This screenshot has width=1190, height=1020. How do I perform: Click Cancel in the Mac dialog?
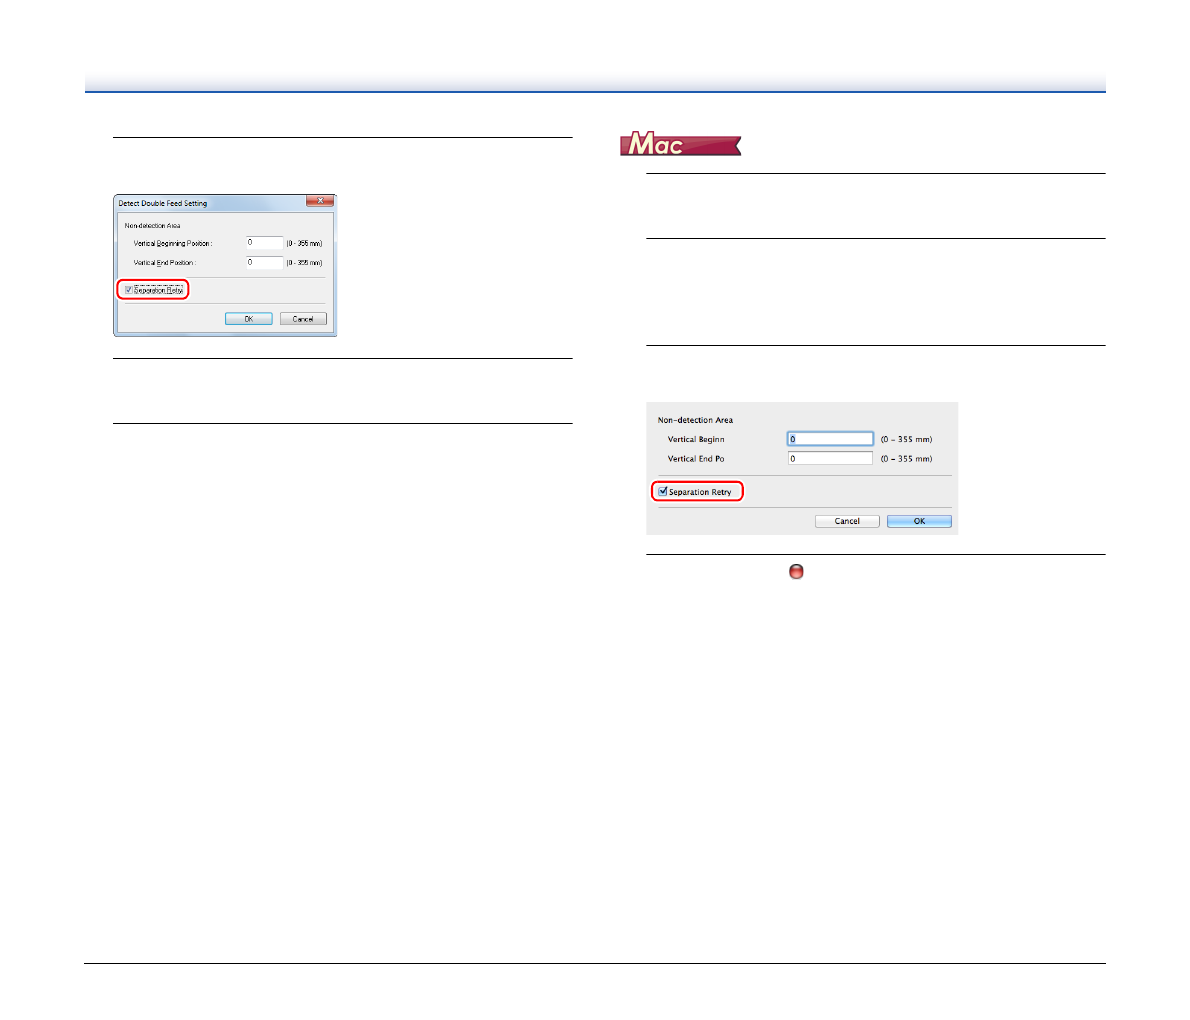point(847,521)
